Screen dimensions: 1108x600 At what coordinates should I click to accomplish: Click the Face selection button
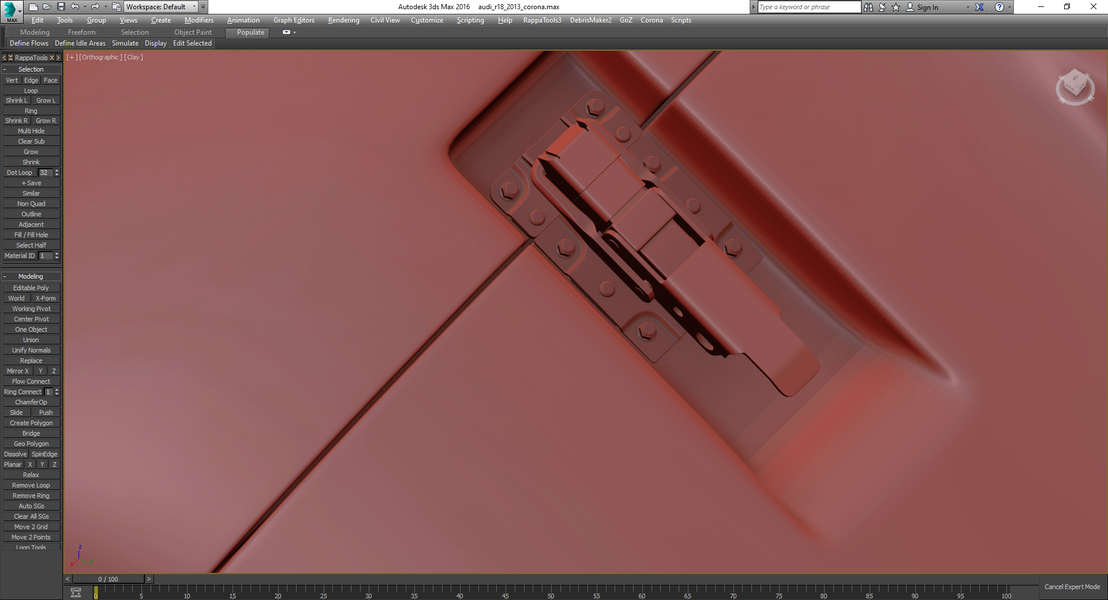pyautogui.click(x=50, y=80)
